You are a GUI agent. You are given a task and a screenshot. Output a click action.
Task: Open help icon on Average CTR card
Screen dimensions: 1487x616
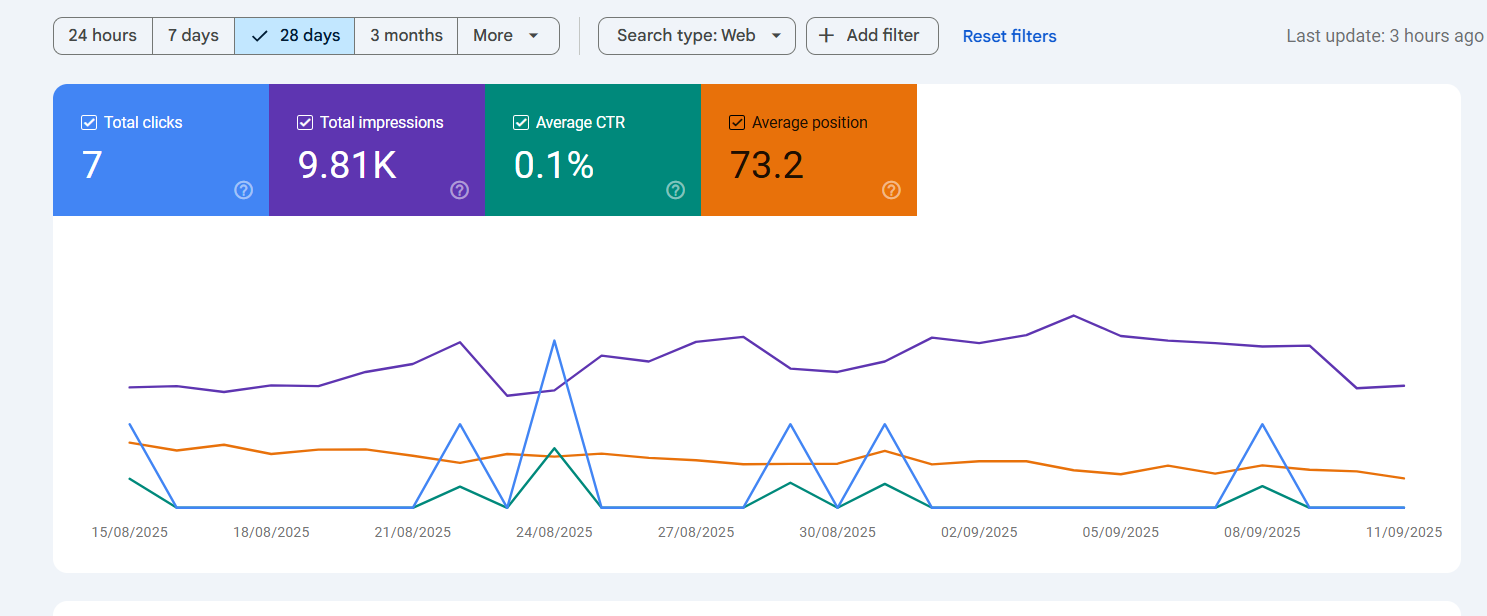675,190
